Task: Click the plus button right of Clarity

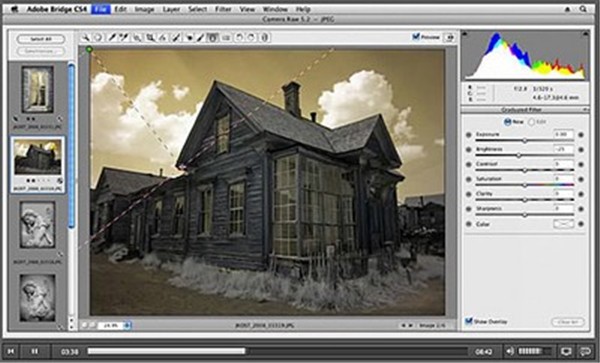Action: click(581, 194)
